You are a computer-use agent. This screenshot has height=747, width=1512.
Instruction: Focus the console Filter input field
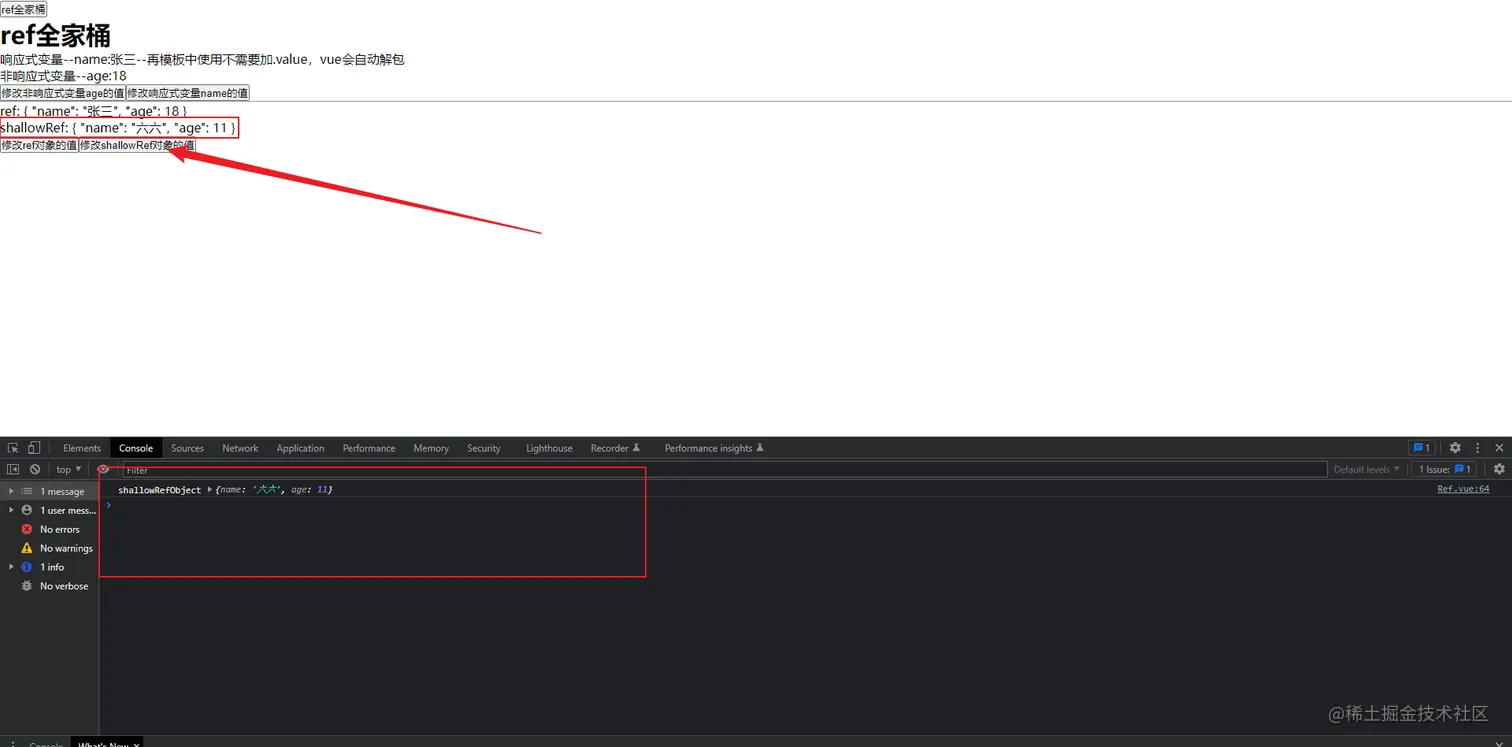(x=724, y=469)
